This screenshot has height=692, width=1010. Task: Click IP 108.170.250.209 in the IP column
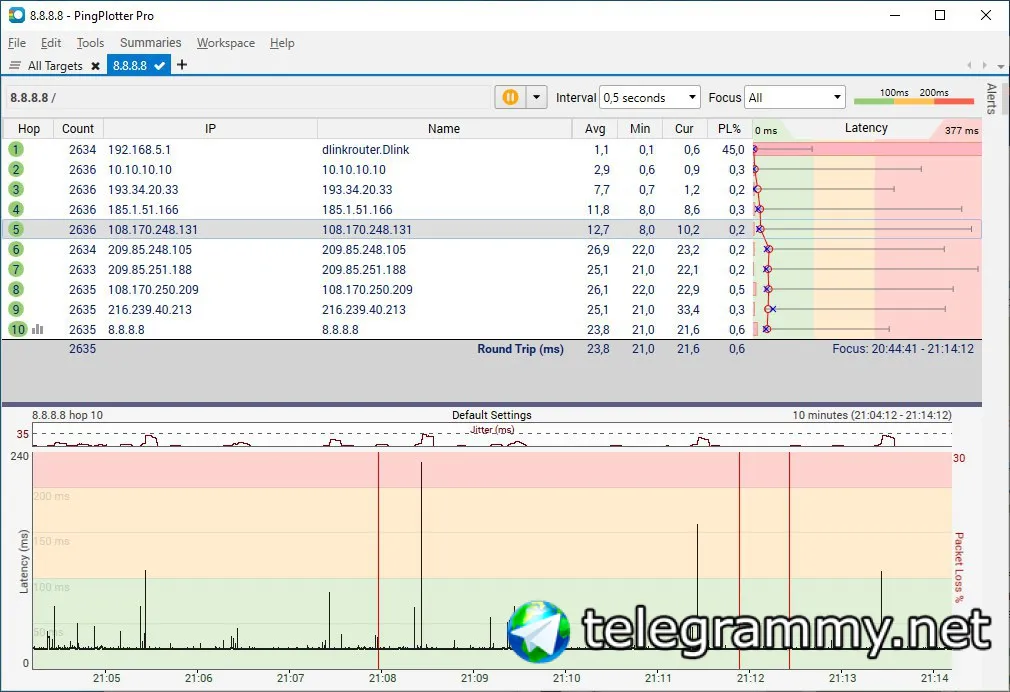[x=153, y=289]
